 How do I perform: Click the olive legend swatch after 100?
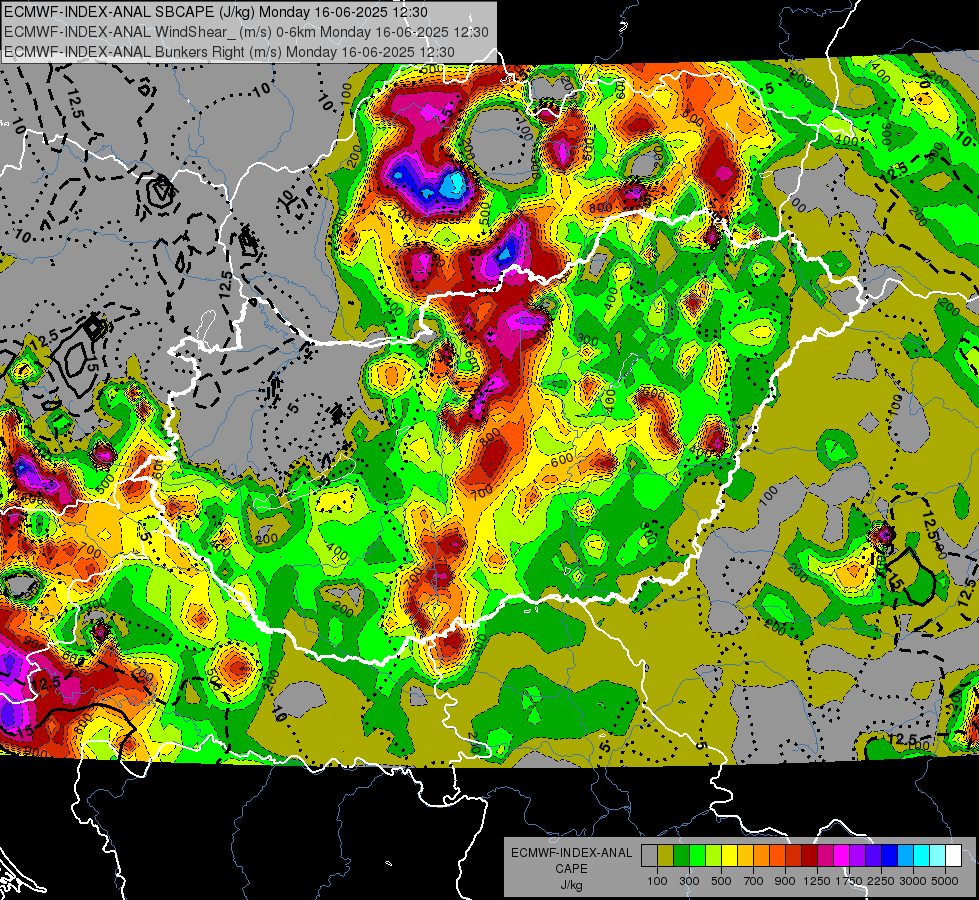[x=666, y=856]
